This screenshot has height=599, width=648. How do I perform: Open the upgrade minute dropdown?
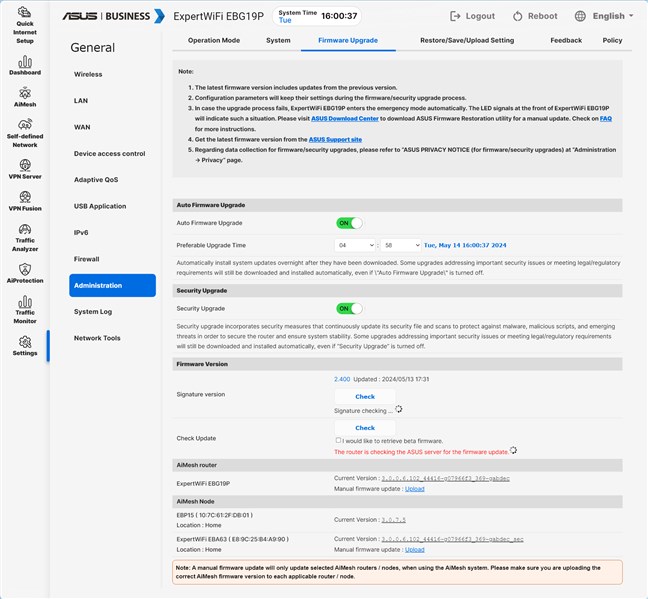pos(400,246)
